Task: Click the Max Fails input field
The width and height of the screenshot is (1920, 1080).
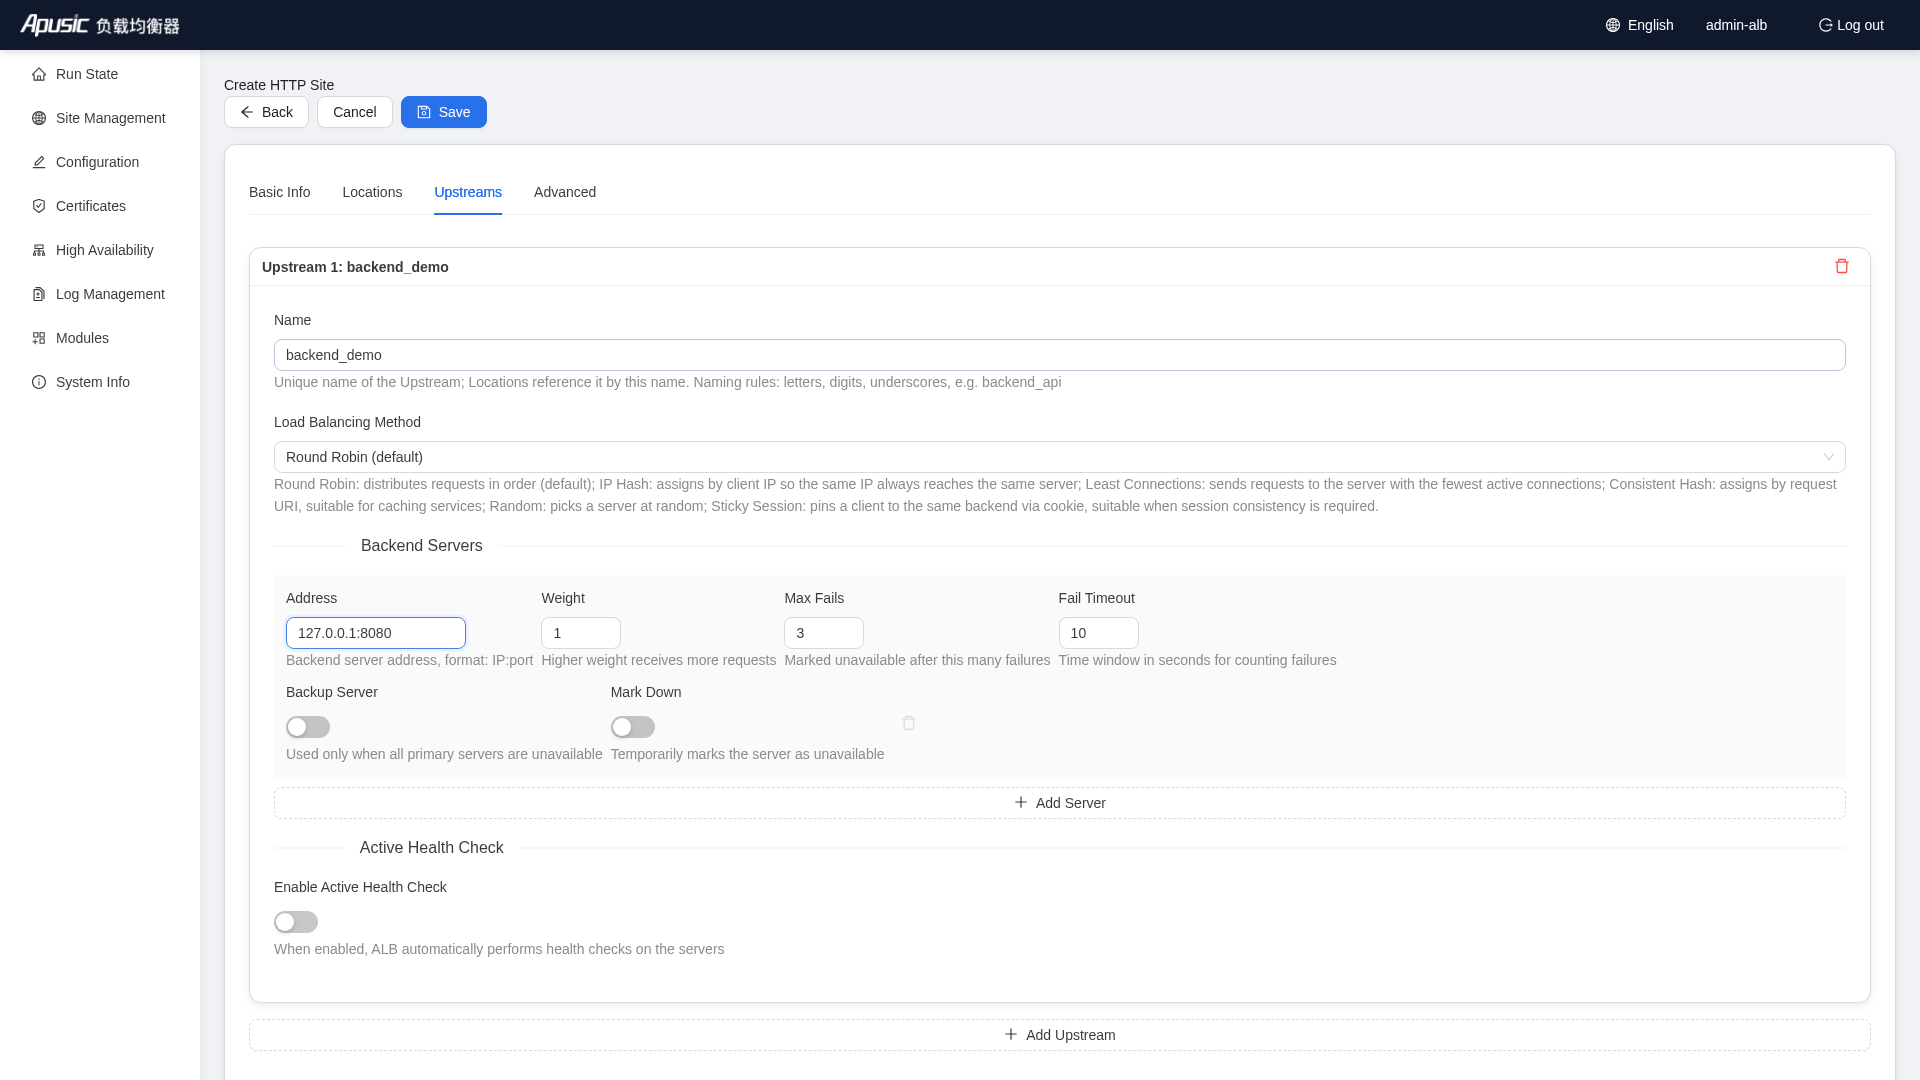Action: pyautogui.click(x=824, y=633)
